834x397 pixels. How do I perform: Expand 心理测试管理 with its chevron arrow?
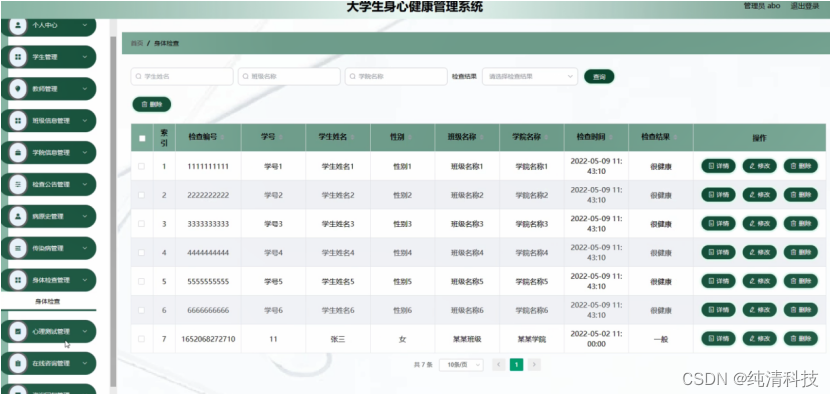point(85,332)
